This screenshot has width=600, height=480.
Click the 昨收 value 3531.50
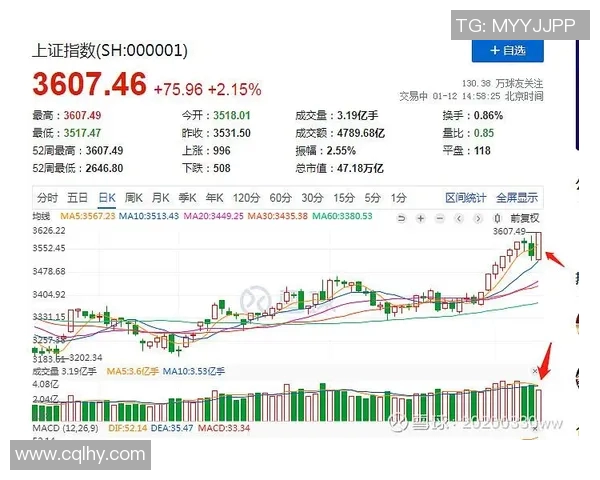tap(232, 133)
